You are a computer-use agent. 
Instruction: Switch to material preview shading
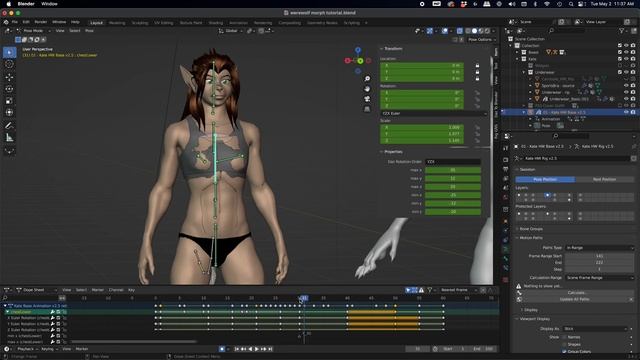point(481,31)
